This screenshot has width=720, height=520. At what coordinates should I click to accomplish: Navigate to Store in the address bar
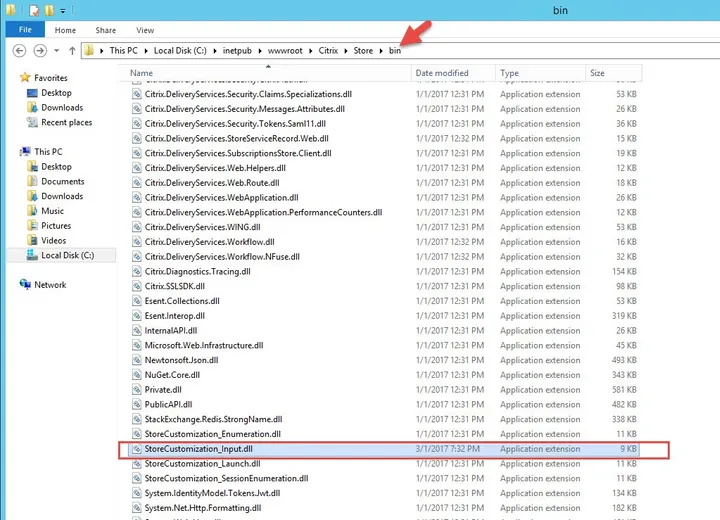[x=363, y=51]
